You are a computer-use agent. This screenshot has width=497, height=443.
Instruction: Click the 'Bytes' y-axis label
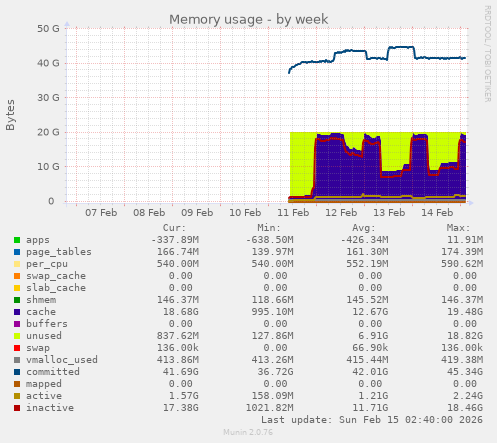pyautogui.click(x=10, y=115)
